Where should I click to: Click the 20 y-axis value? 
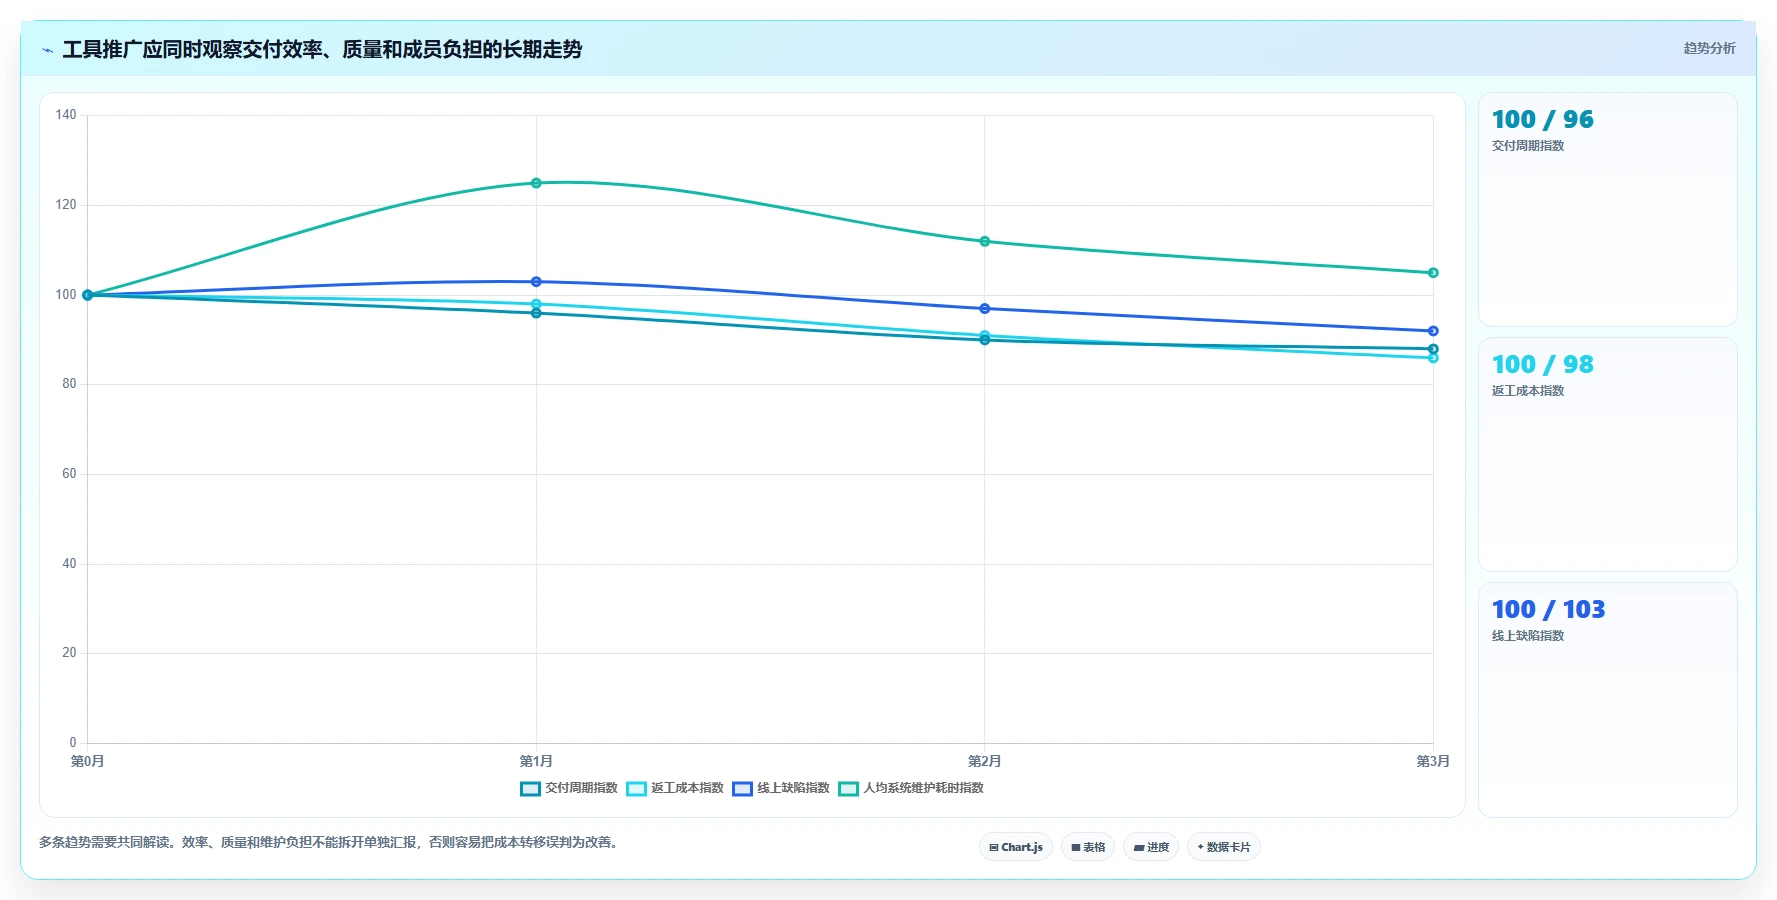(x=69, y=653)
